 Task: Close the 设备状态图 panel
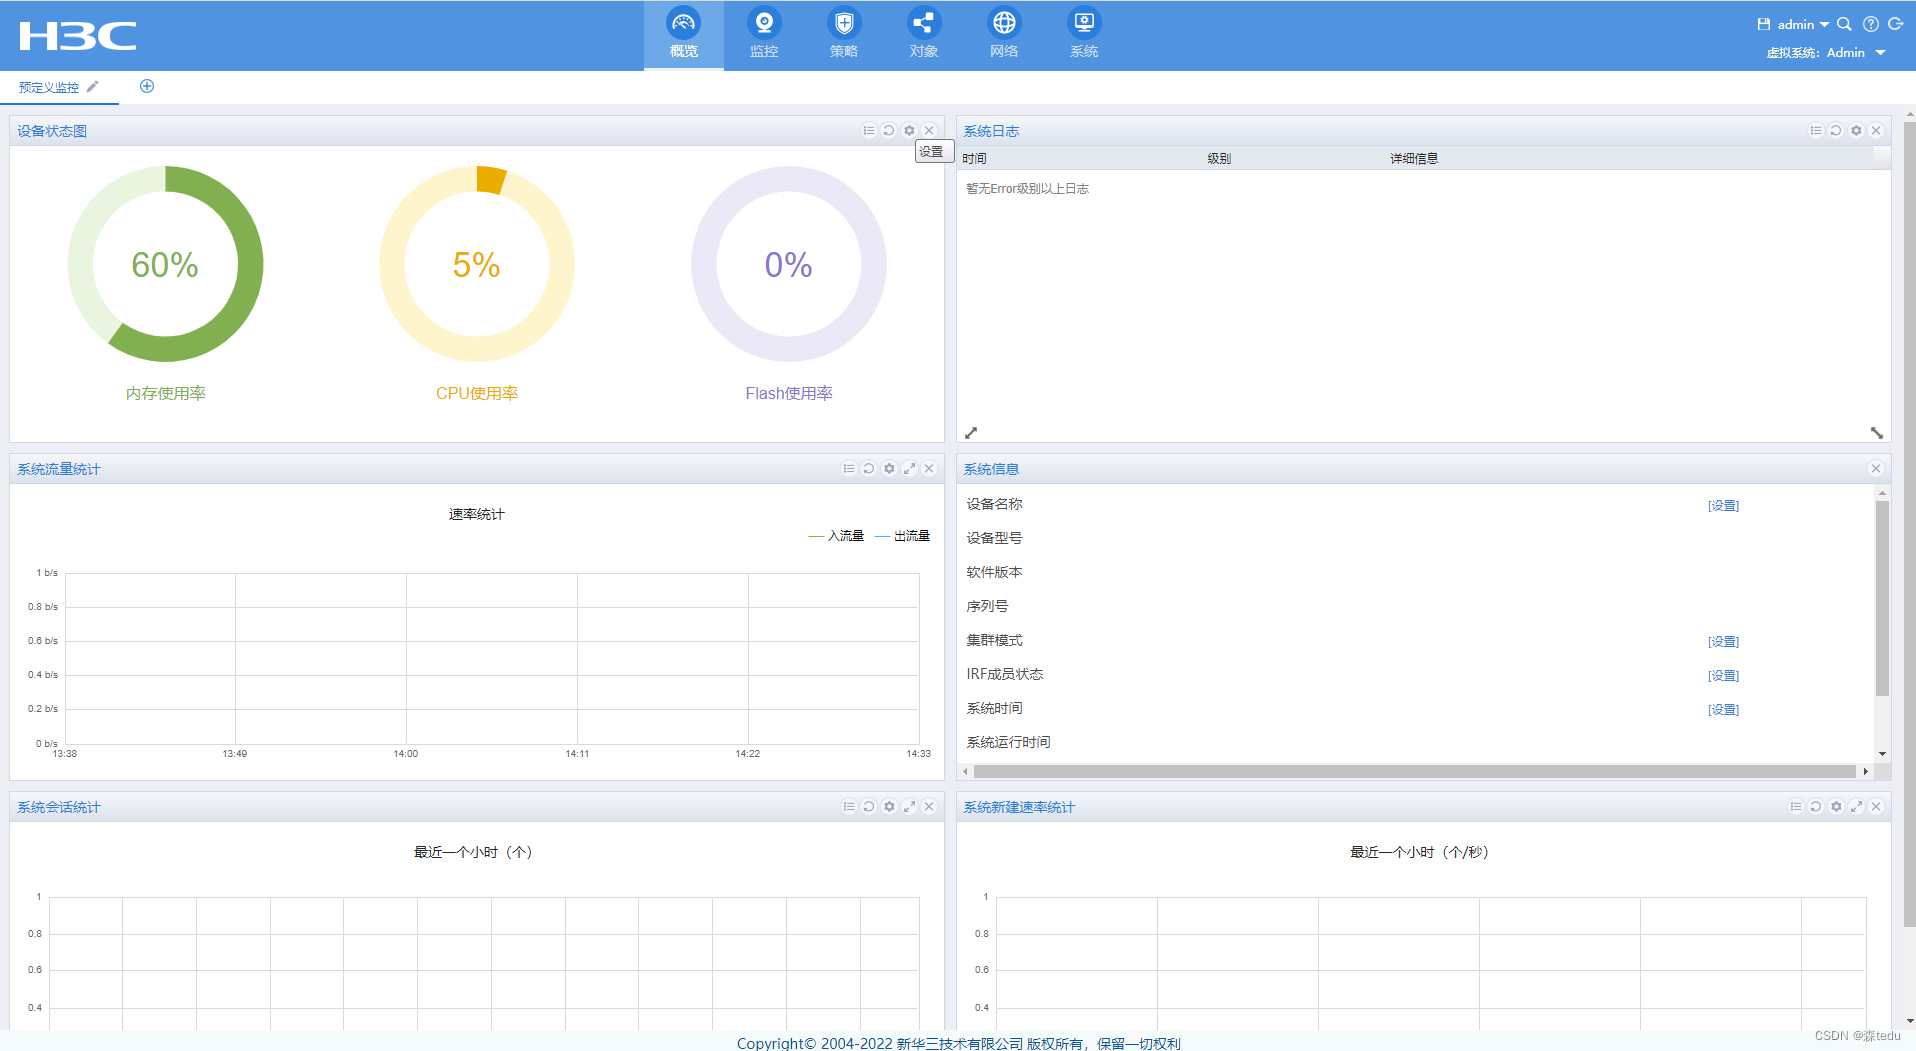pyautogui.click(x=929, y=130)
